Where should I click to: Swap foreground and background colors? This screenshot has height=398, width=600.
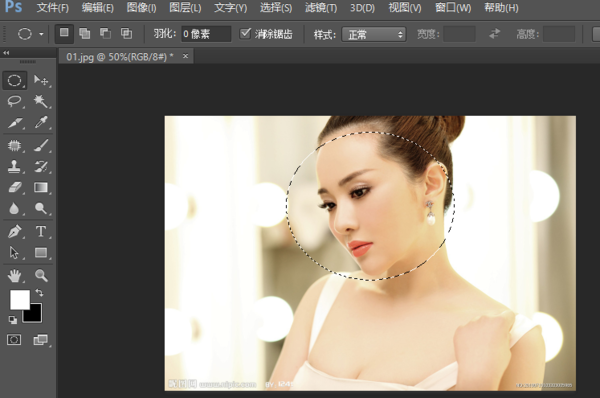pos(39,293)
